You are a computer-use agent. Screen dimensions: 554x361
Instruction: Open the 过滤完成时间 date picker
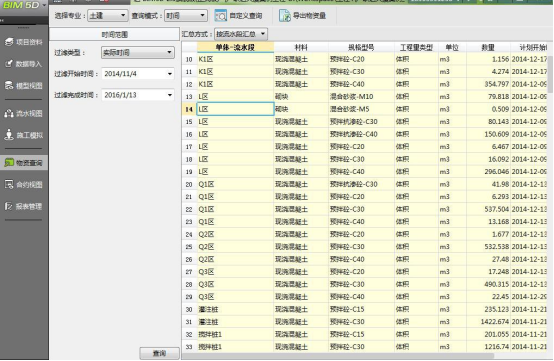[138, 95]
